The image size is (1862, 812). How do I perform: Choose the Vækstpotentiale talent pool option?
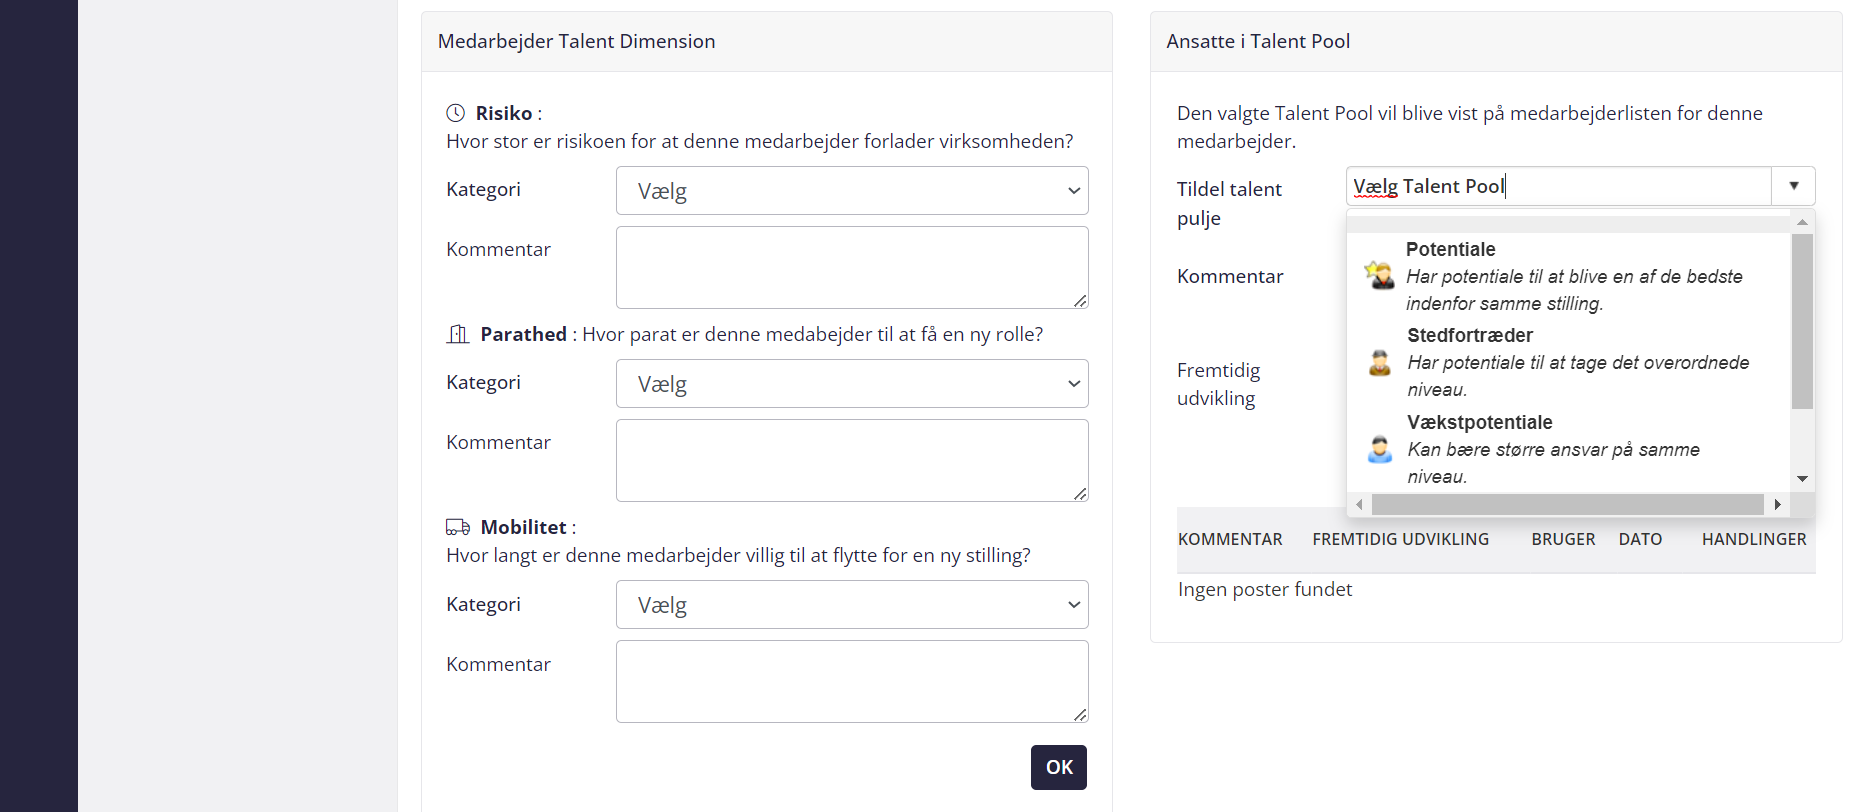(x=1569, y=449)
